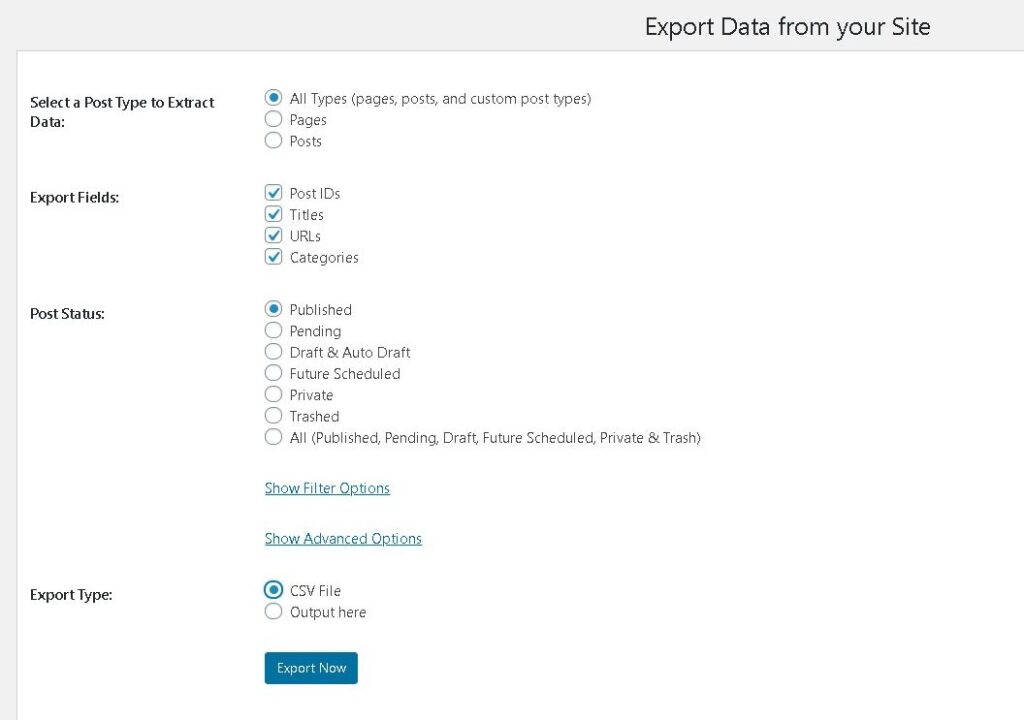
Task: Select Private post status
Action: tap(273, 395)
